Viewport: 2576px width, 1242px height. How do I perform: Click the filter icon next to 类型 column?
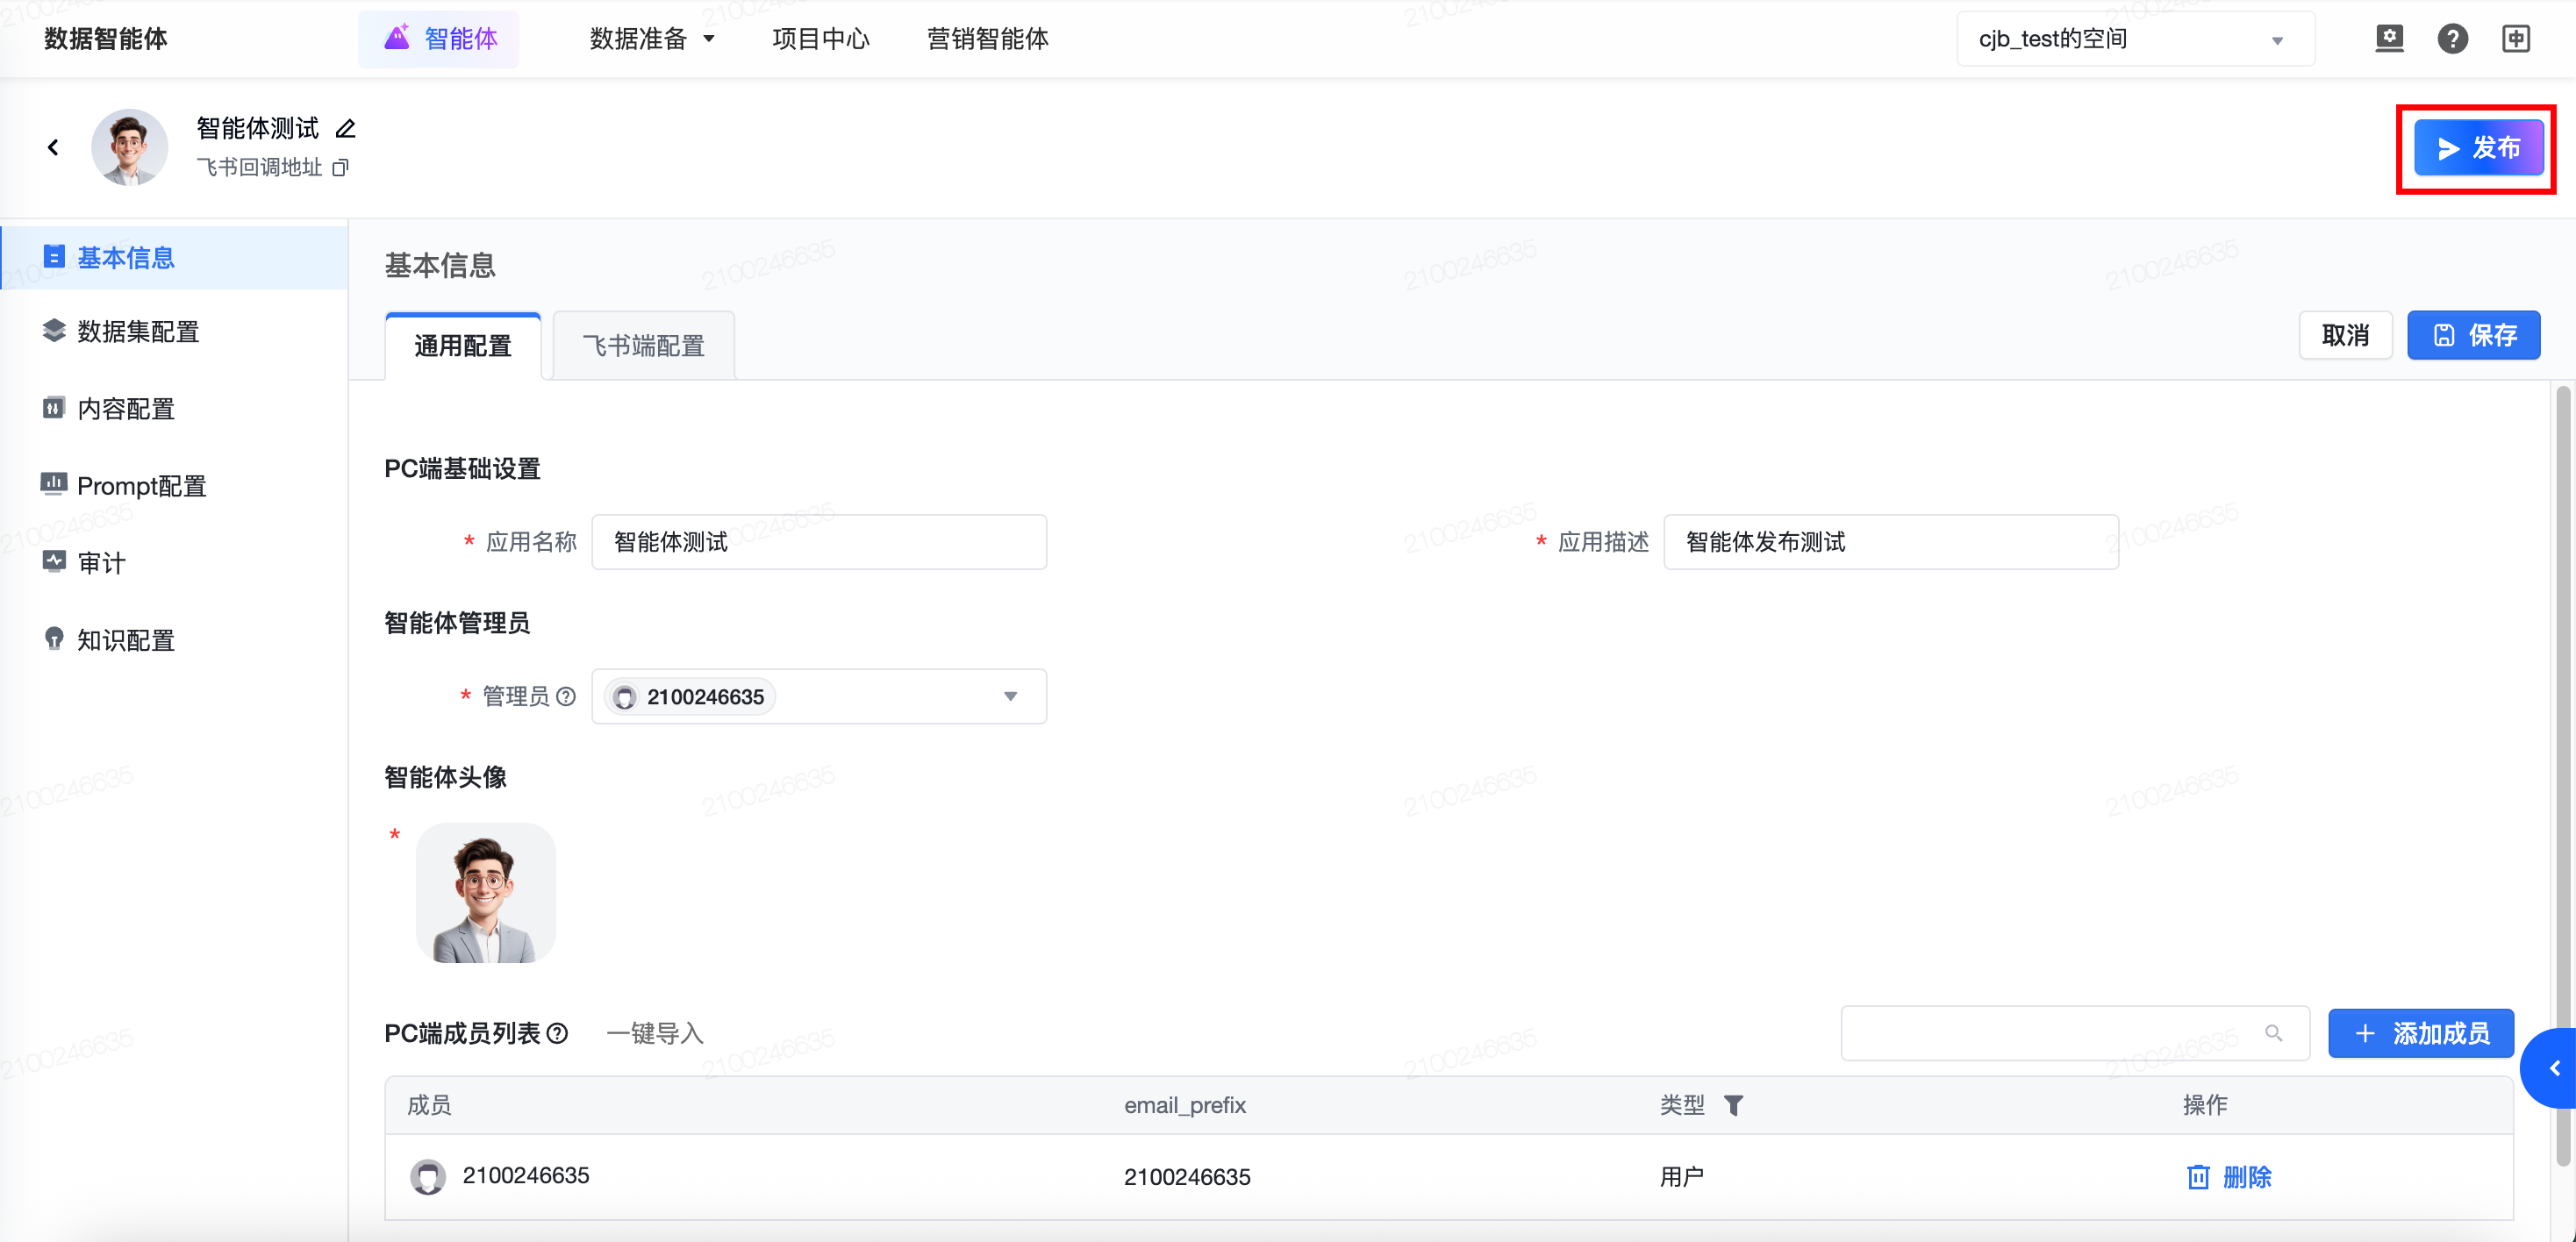pyautogui.click(x=1734, y=1105)
